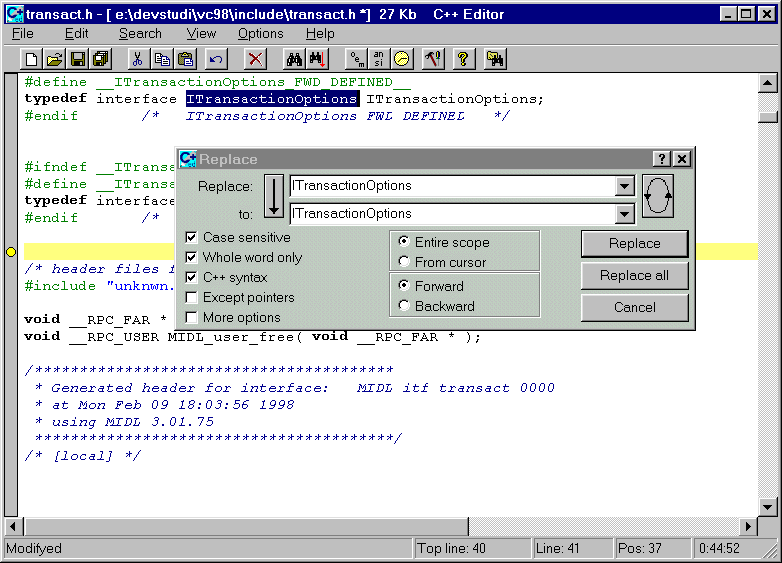This screenshot has height=563, width=782.
Task: Disable the C++ syntax option
Action: (x=191, y=277)
